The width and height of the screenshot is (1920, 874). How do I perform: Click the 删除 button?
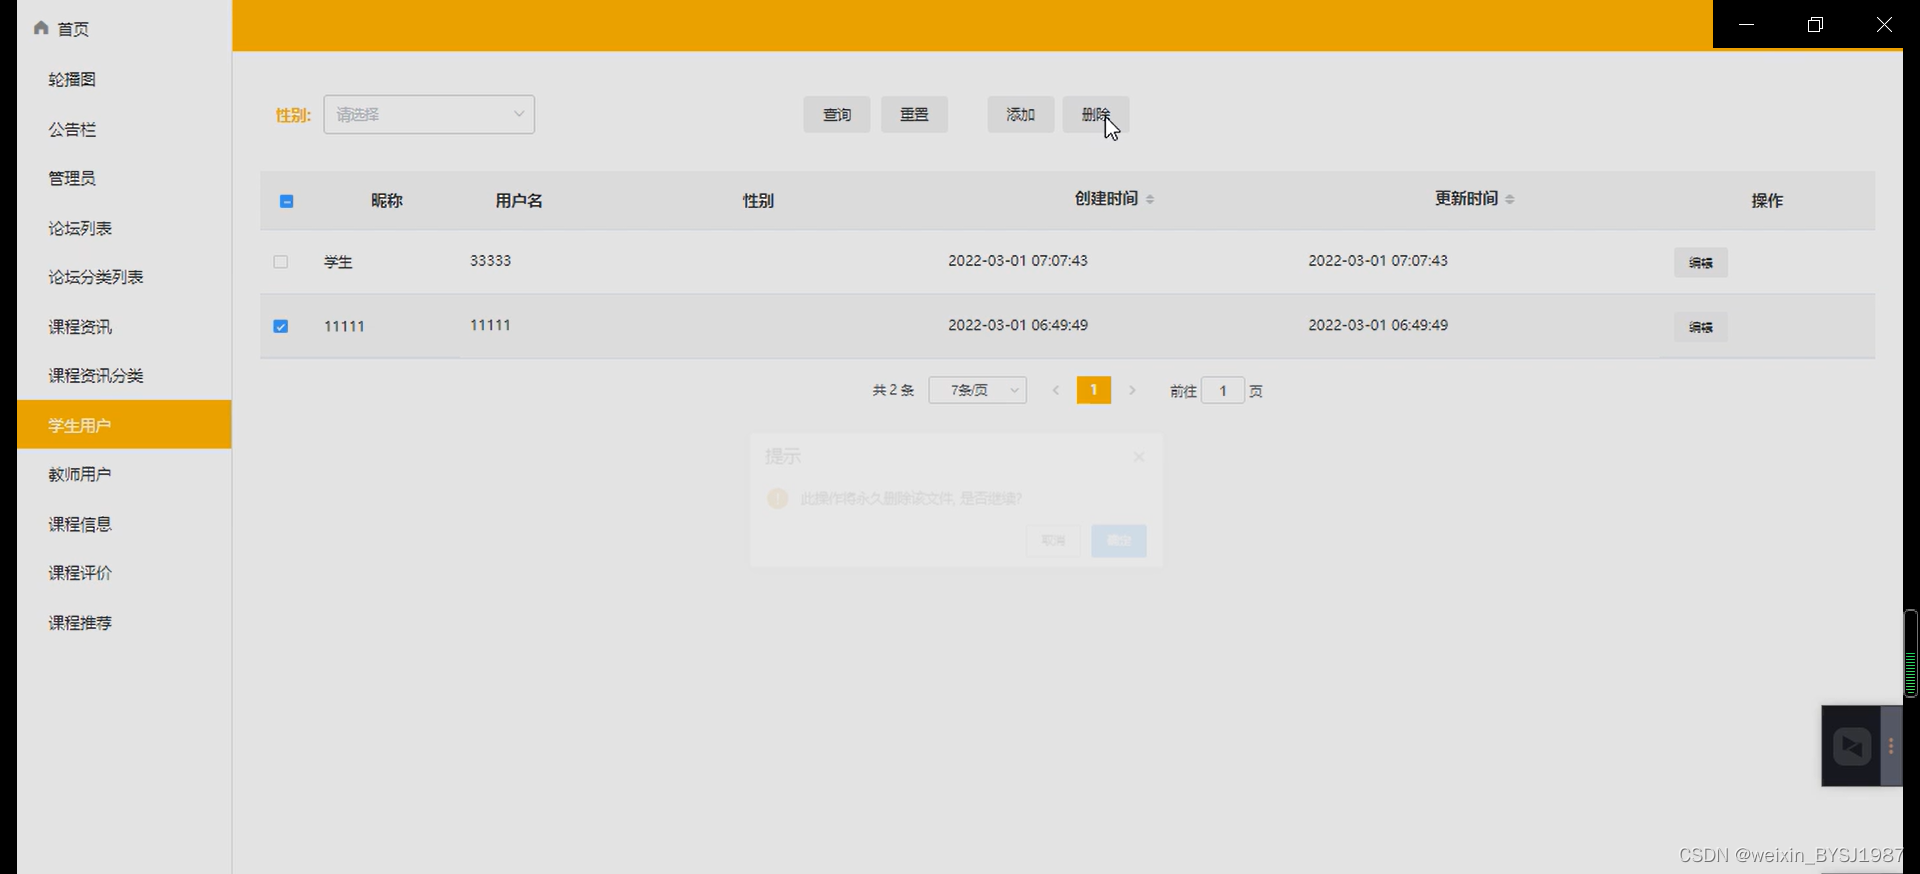(1096, 115)
